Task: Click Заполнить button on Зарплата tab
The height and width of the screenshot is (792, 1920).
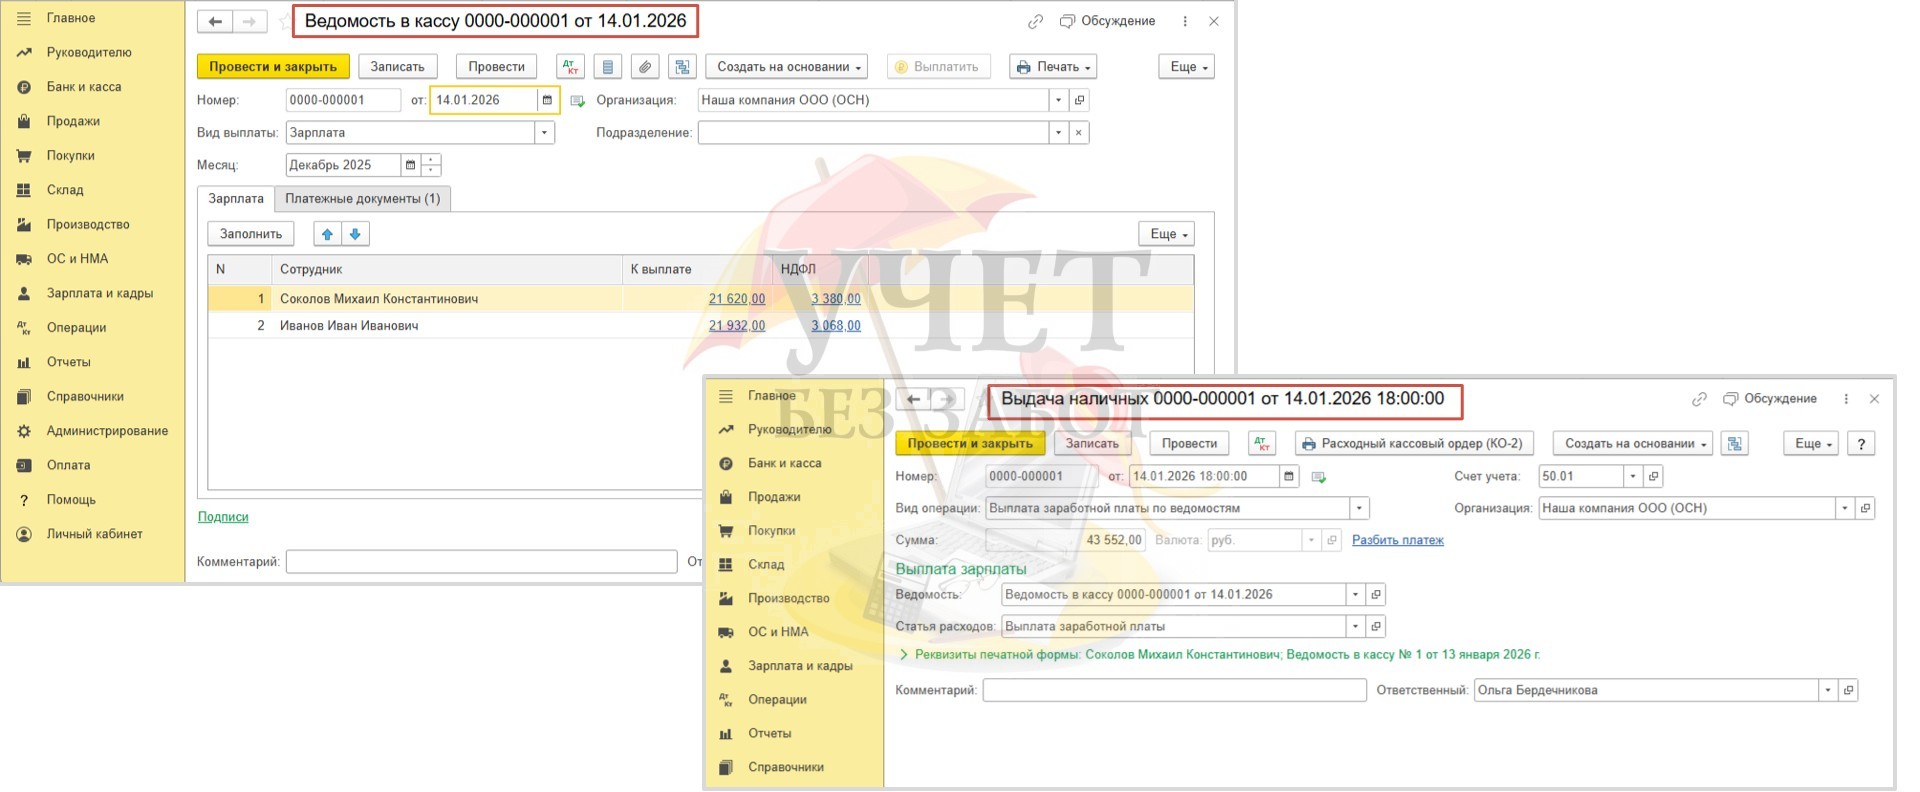Action: [x=251, y=234]
